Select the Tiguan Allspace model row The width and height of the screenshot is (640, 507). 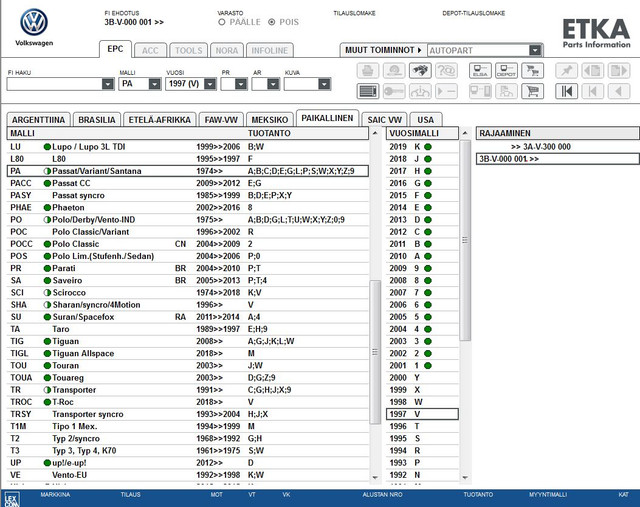(188, 354)
